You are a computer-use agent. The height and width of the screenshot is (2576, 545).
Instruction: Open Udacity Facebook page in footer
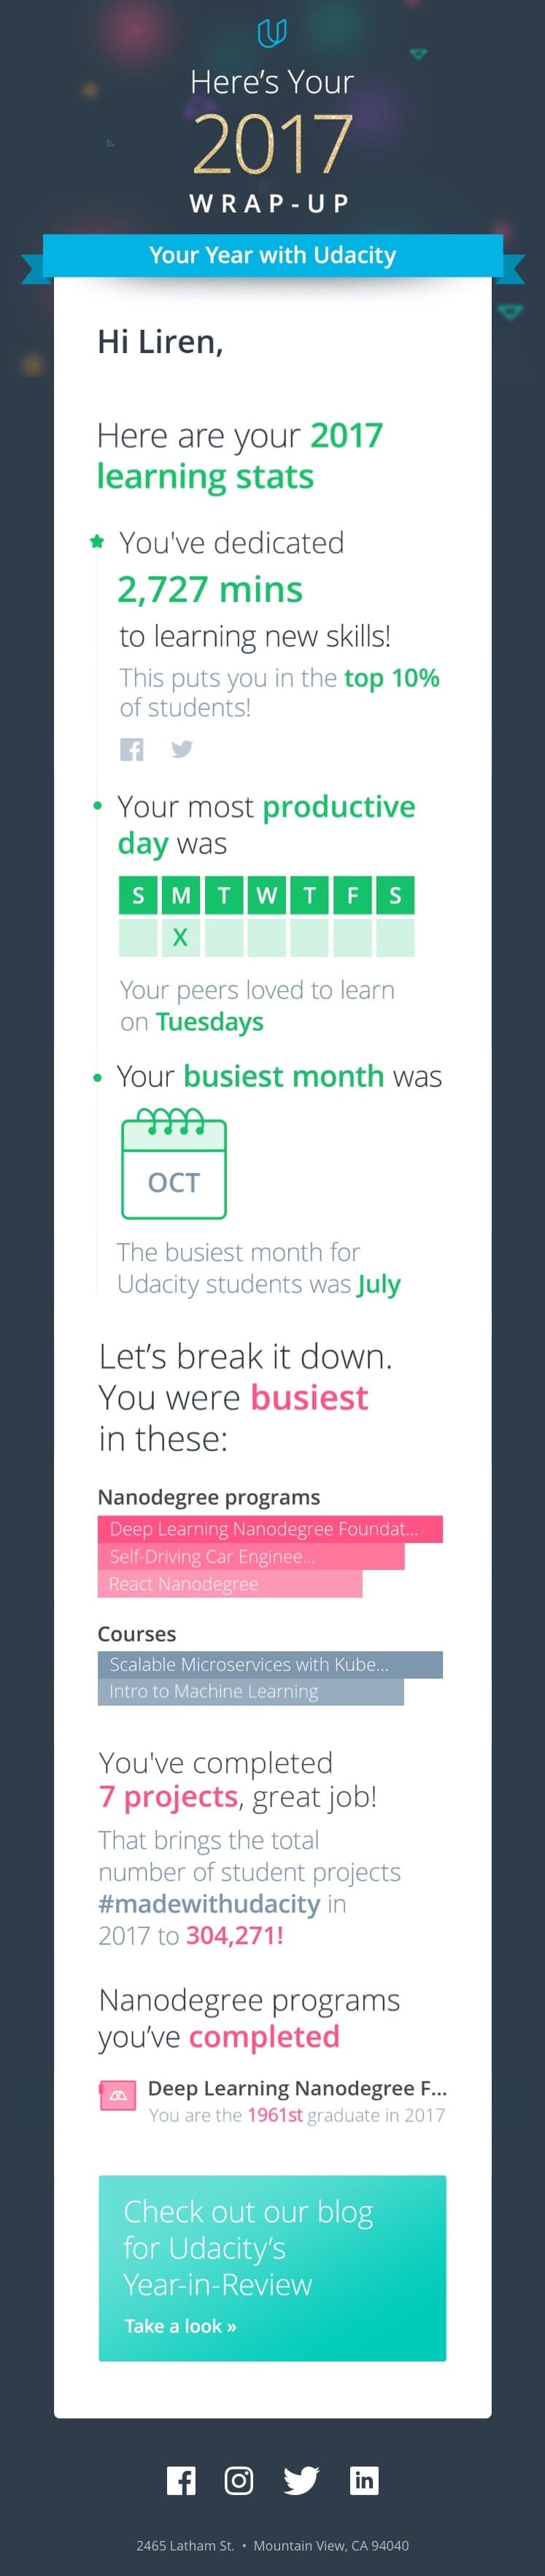click(x=181, y=2481)
